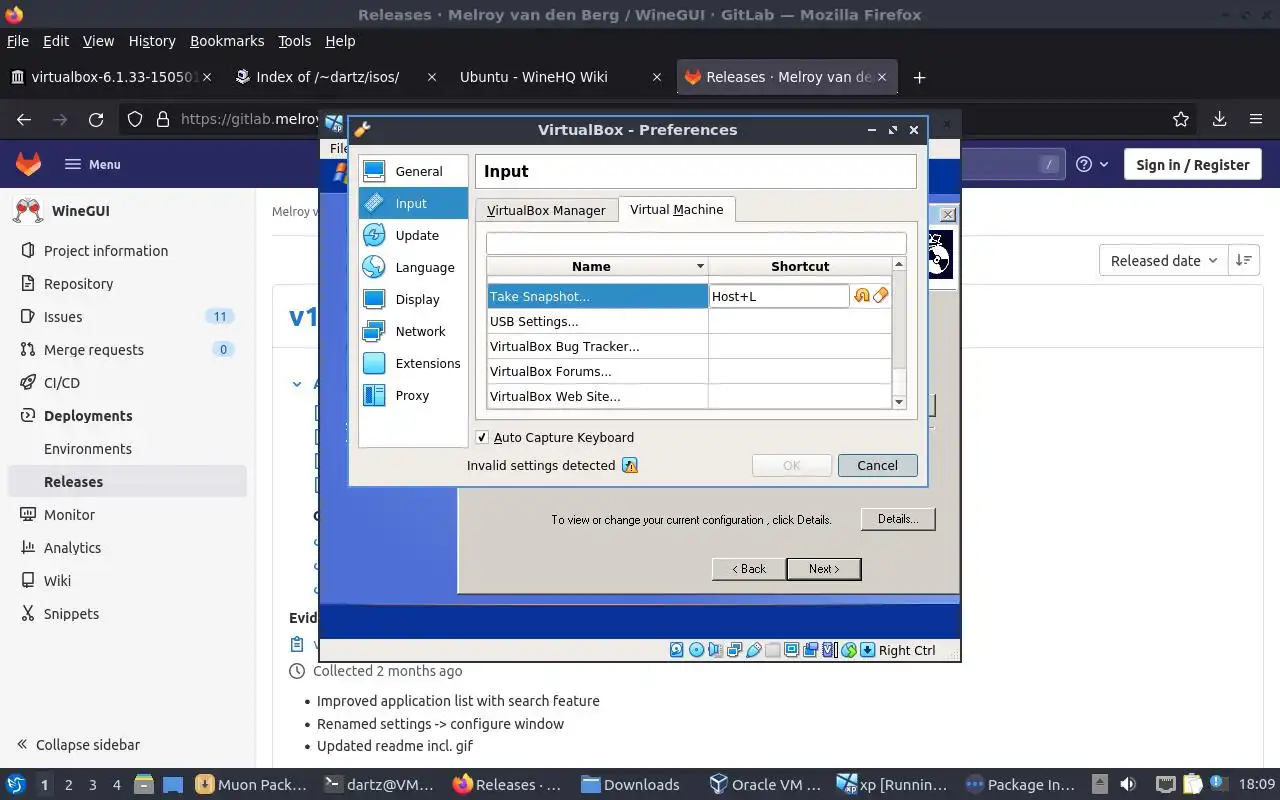Image resolution: width=1280 pixels, height=800 pixels.
Task: Click virtualization V icon in VM status bar
Action: pyautogui.click(x=828, y=650)
